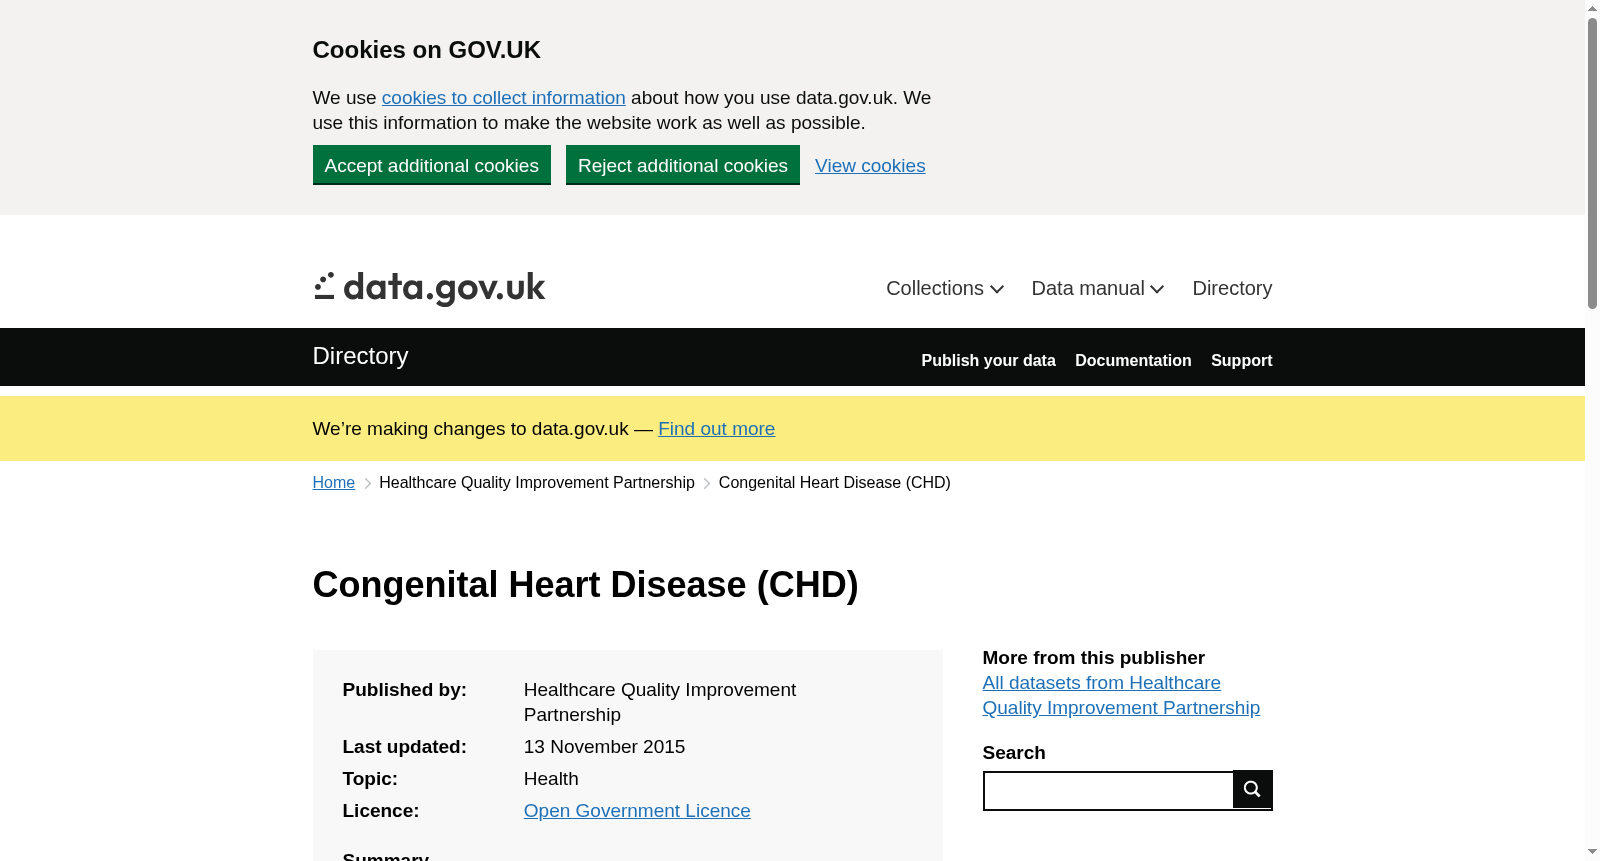The image size is (1600, 861).
Task: Click Congenital Heart Disease (CHD) breadcrumb text
Action: 835,483
